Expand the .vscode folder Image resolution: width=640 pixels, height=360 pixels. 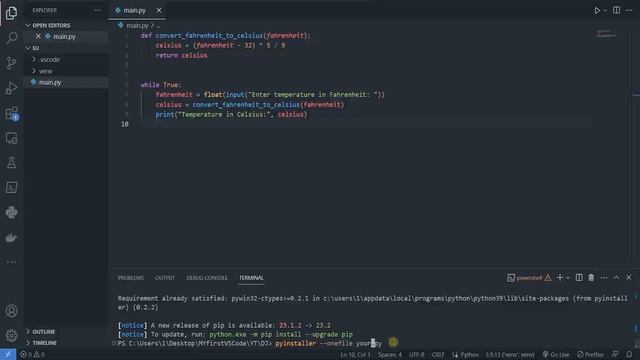click(x=50, y=60)
